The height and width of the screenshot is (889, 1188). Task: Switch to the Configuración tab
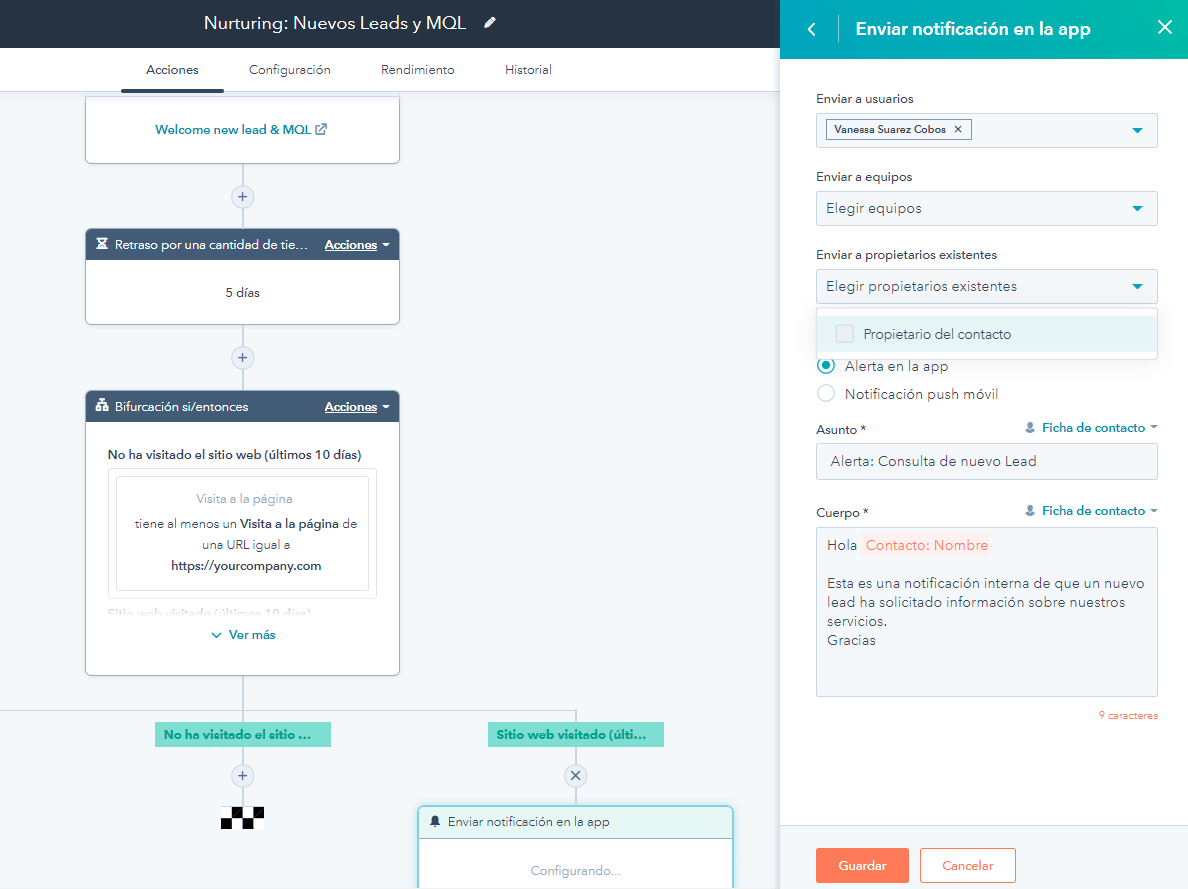point(289,70)
